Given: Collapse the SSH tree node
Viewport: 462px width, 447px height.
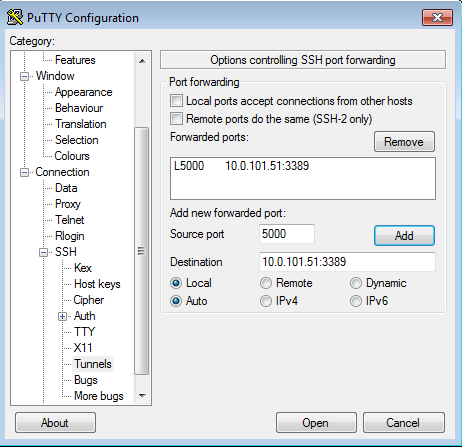Looking at the screenshot, I should [43, 253].
